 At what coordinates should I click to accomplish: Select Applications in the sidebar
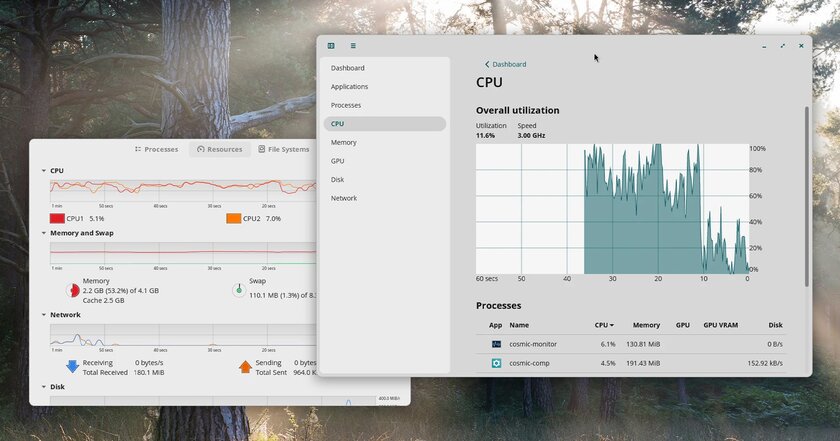[385, 87]
